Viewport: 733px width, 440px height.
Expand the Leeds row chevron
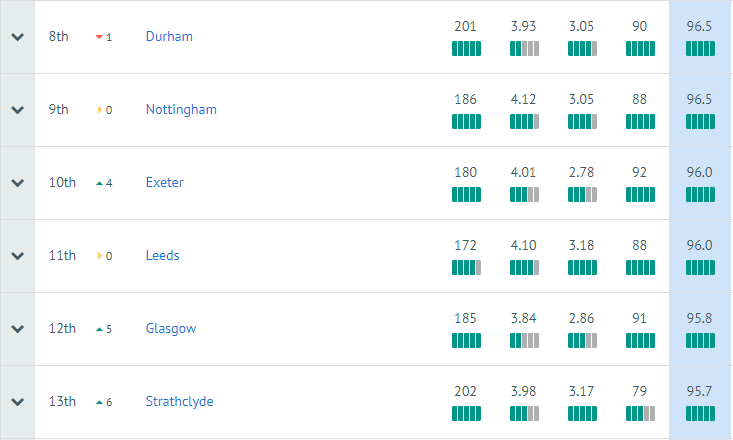[x=17, y=256]
